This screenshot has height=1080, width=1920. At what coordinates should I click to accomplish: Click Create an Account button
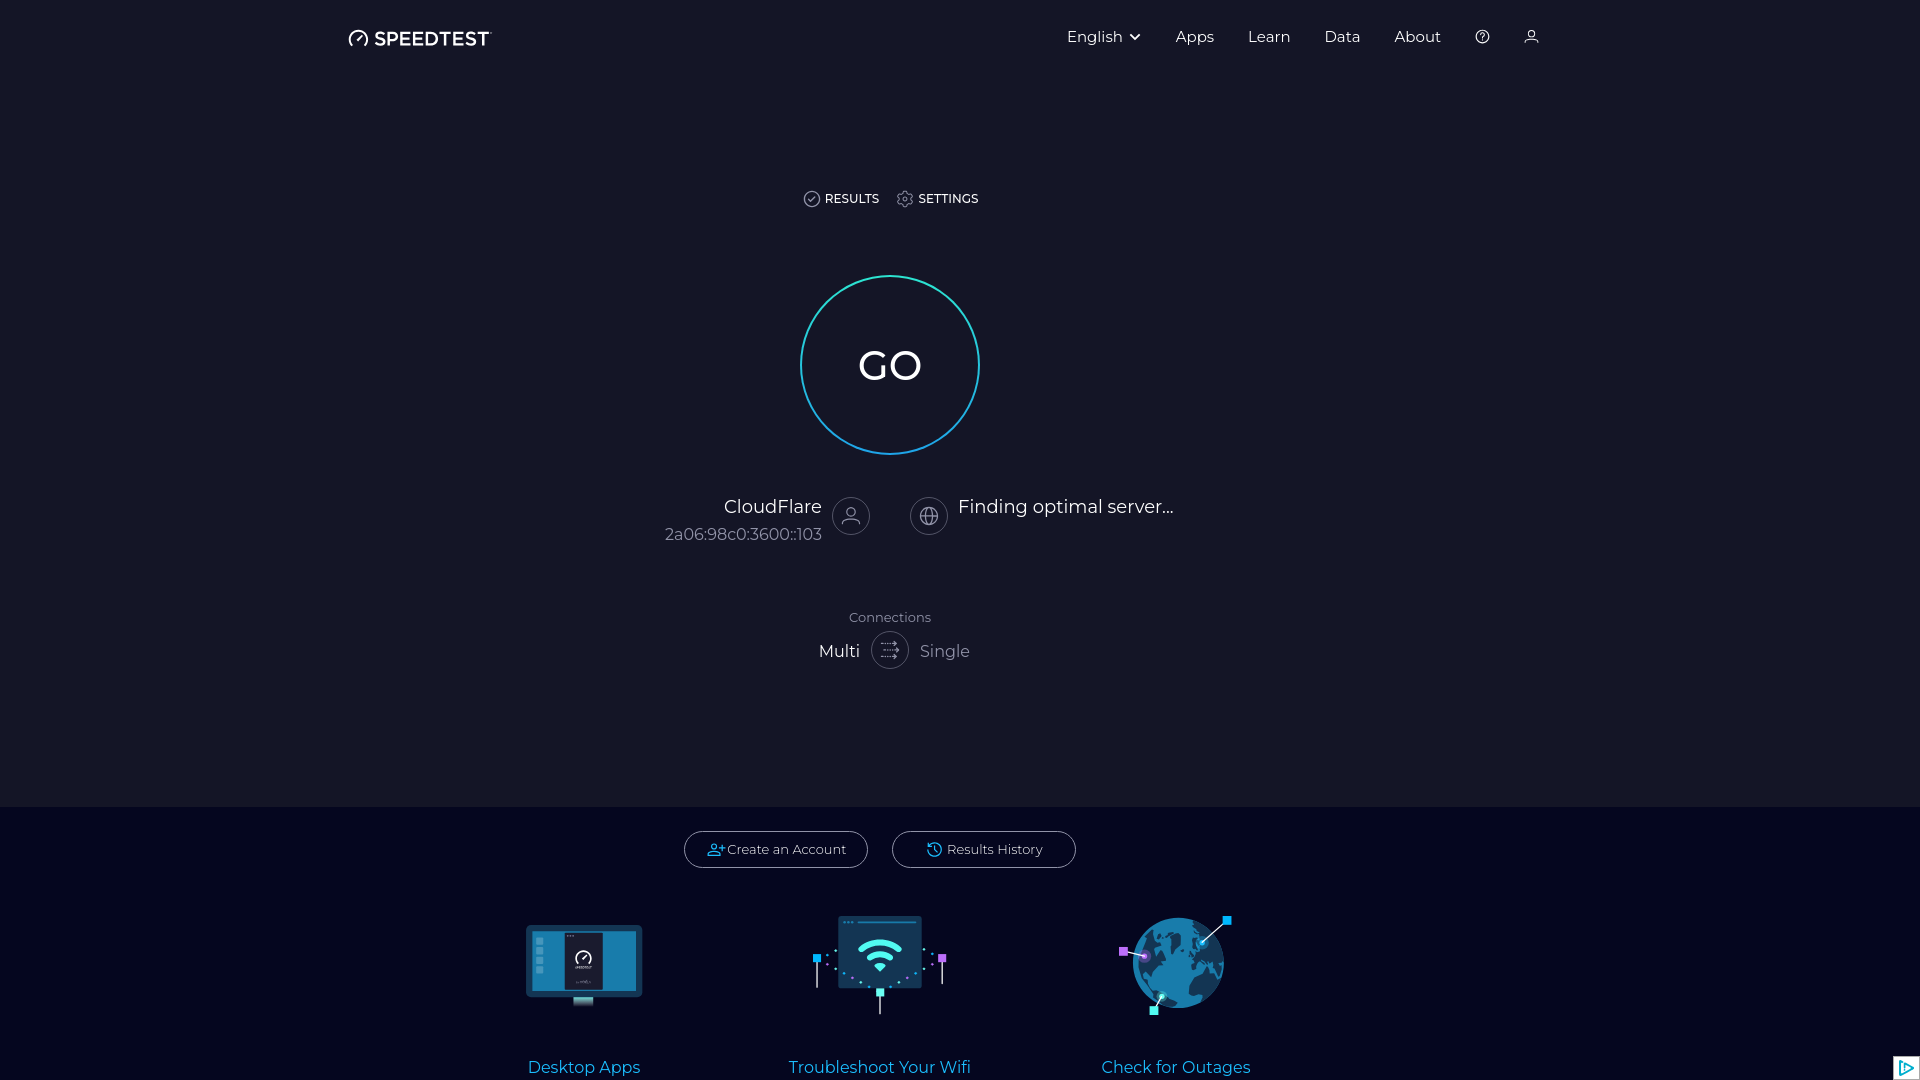(x=776, y=849)
